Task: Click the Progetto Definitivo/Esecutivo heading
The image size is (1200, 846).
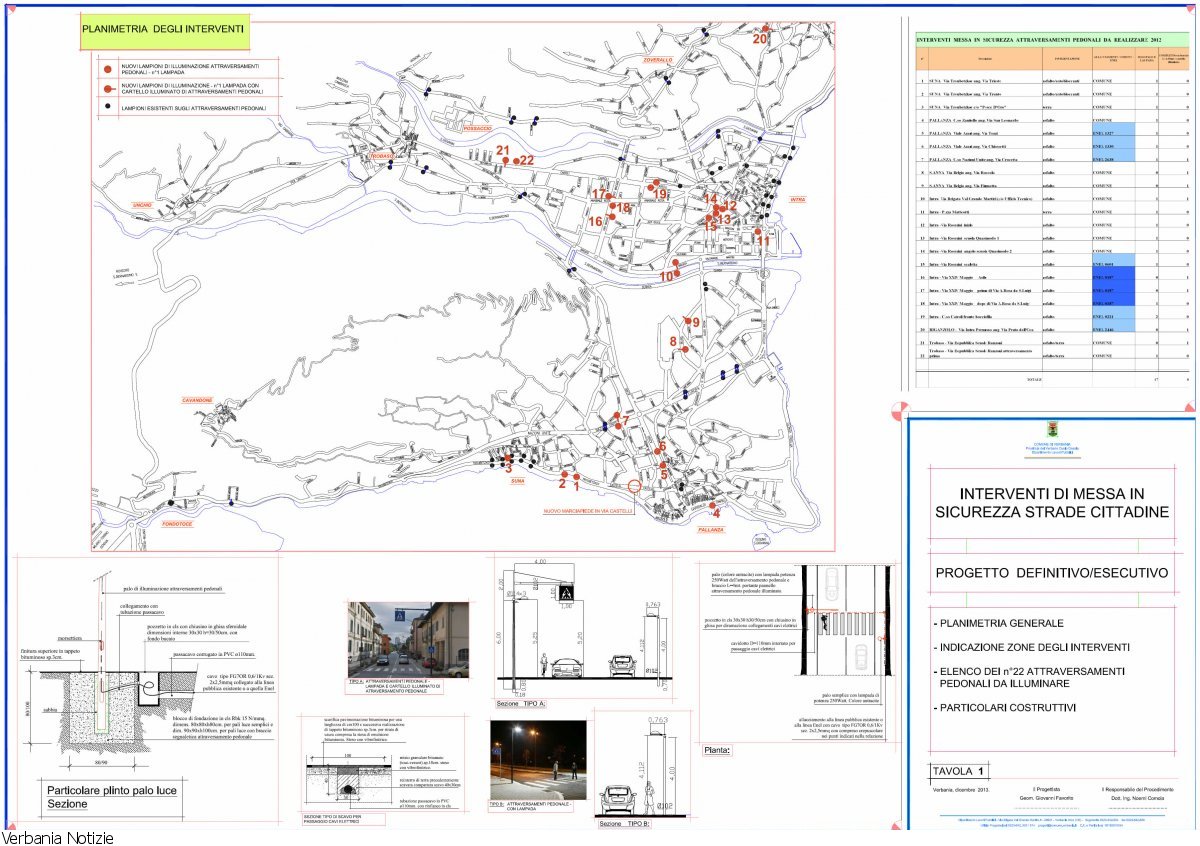Action: pyautogui.click(x=1051, y=573)
